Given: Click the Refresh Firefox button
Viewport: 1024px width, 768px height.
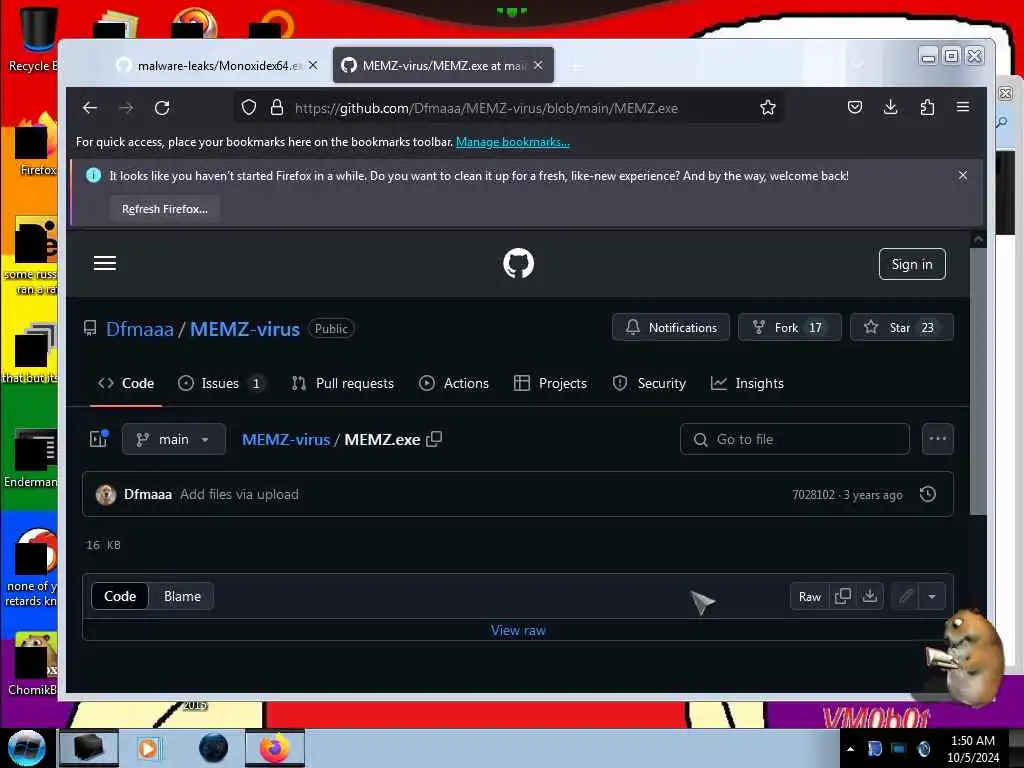Looking at the screenshot, I should pos(165,209).
